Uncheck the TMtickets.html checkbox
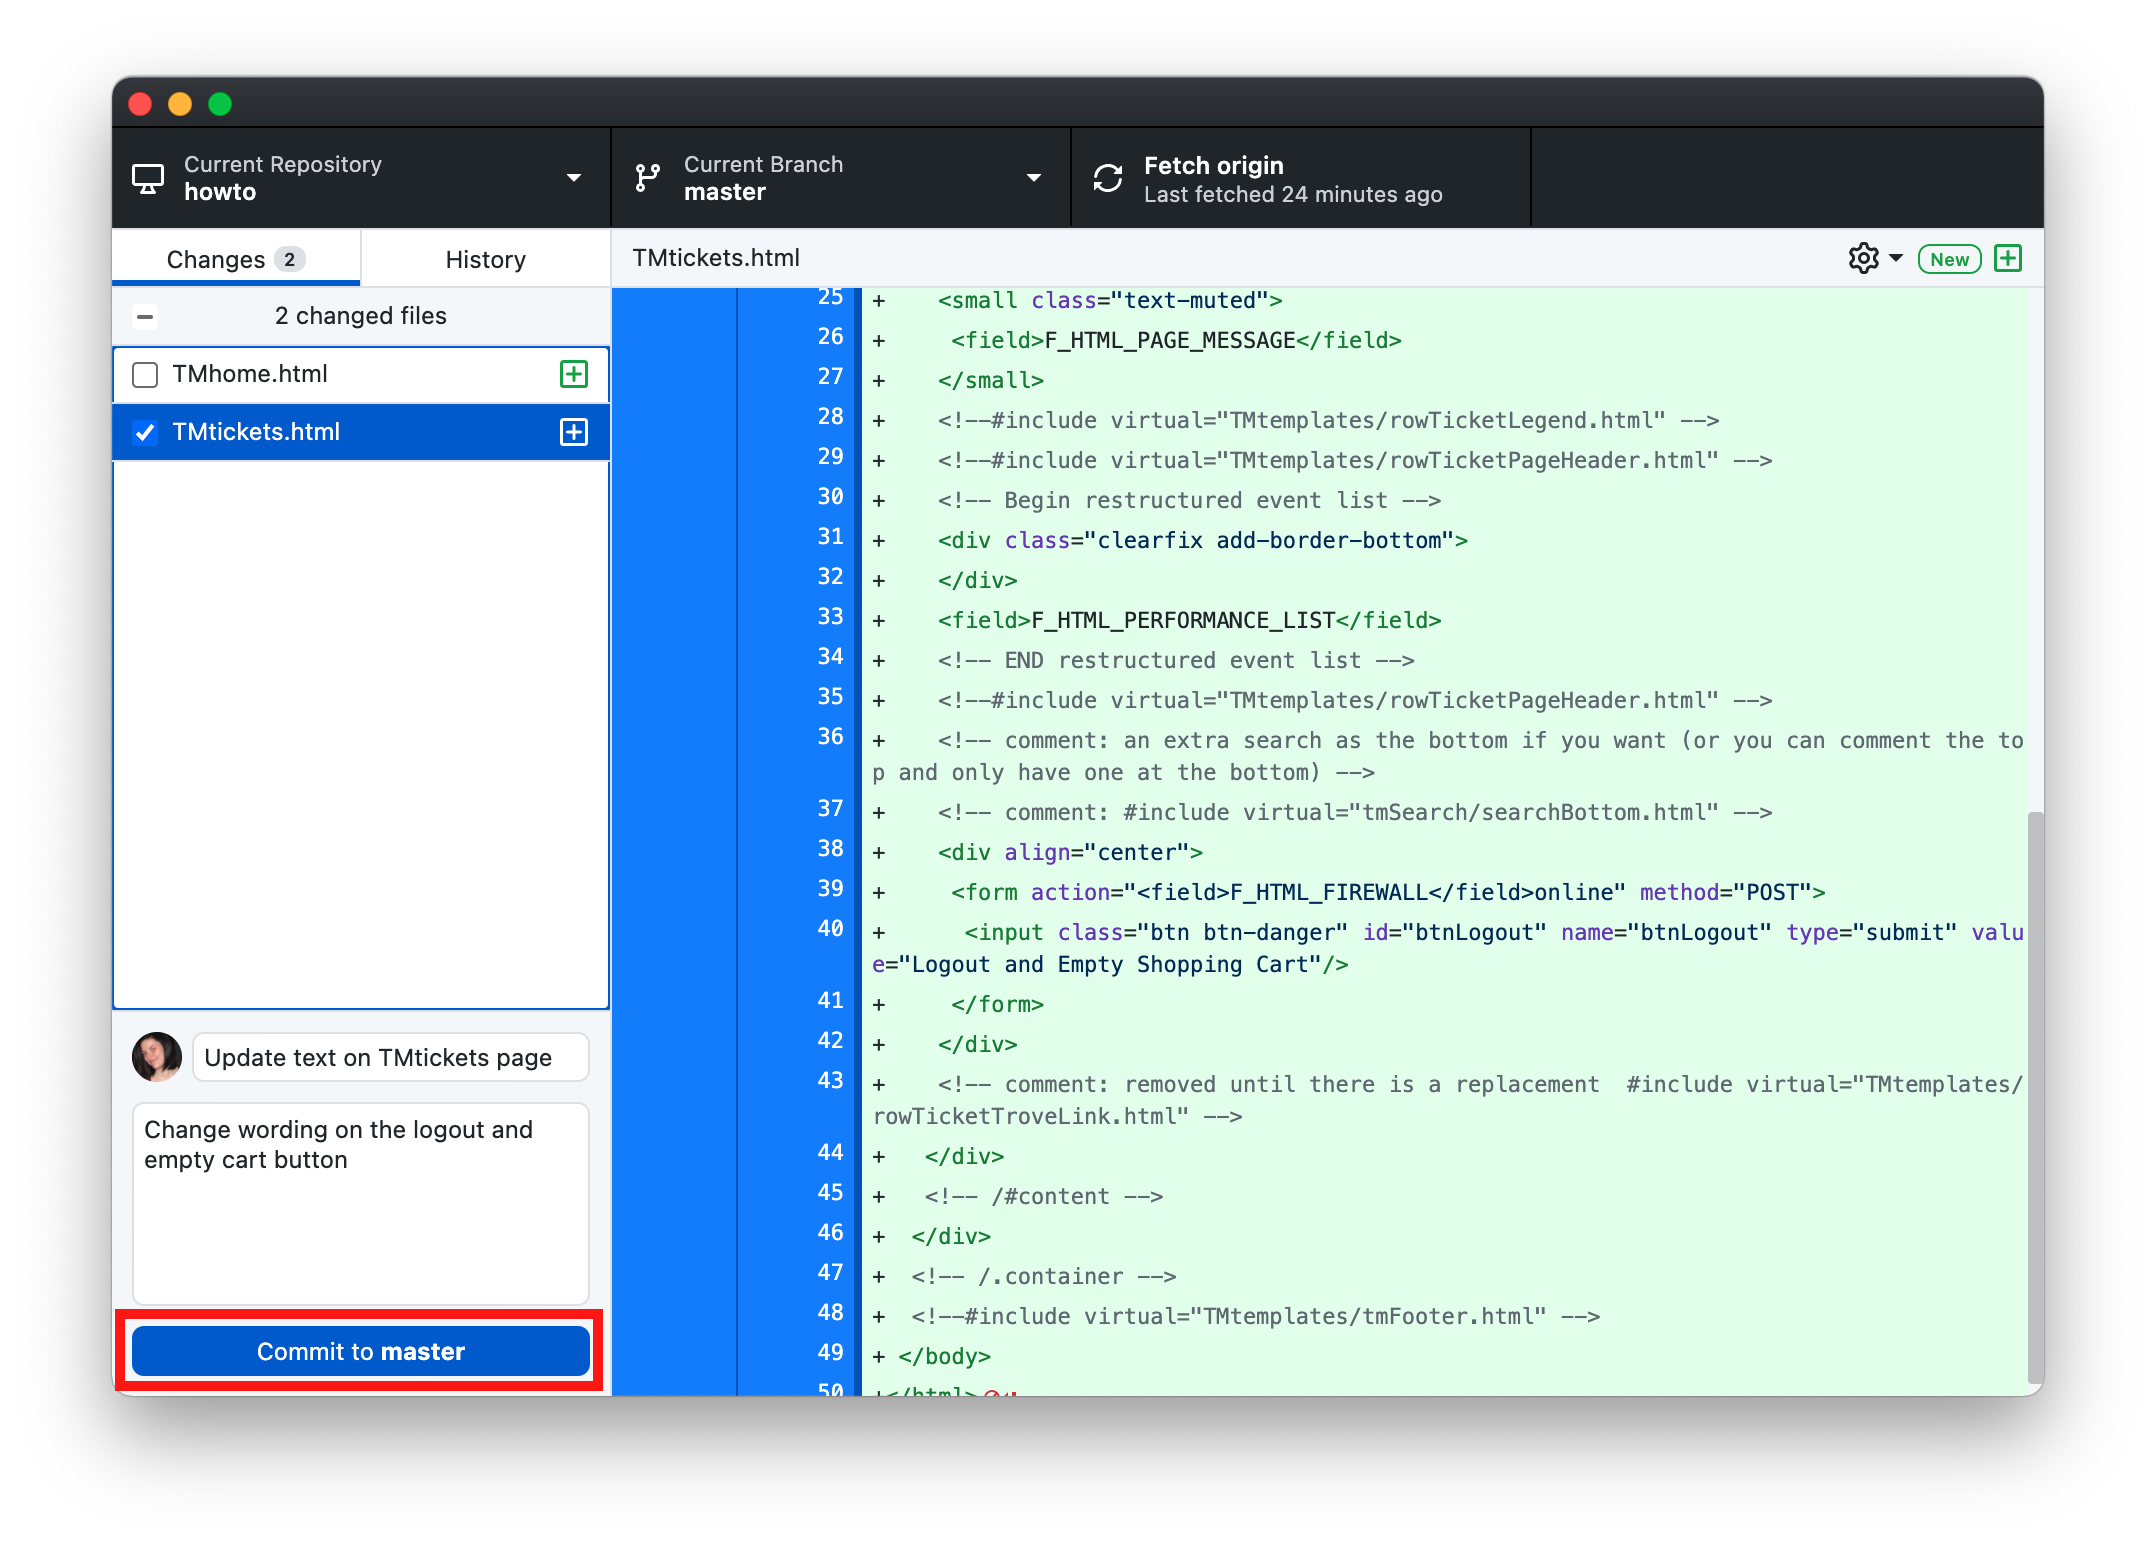2156x1544 pixels. point(145,432)
